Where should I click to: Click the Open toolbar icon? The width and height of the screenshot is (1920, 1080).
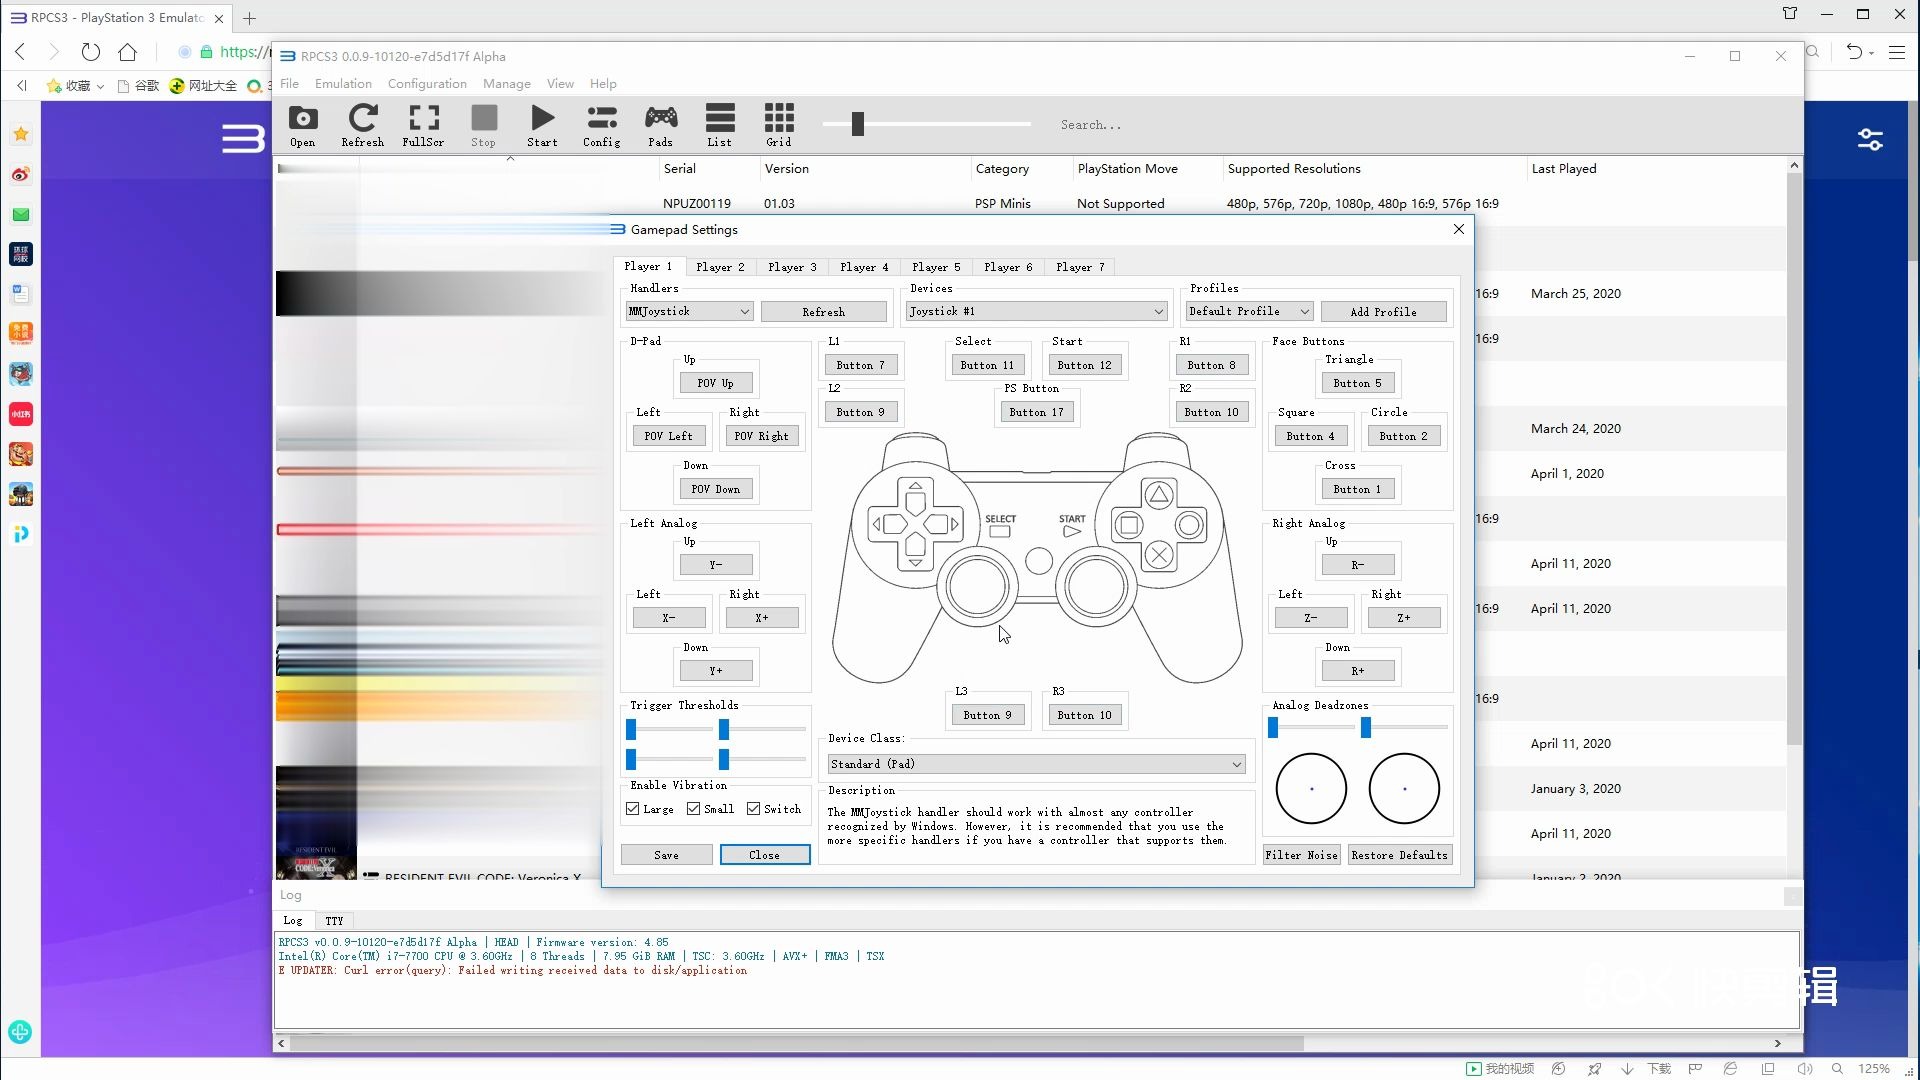coord(303,124)
